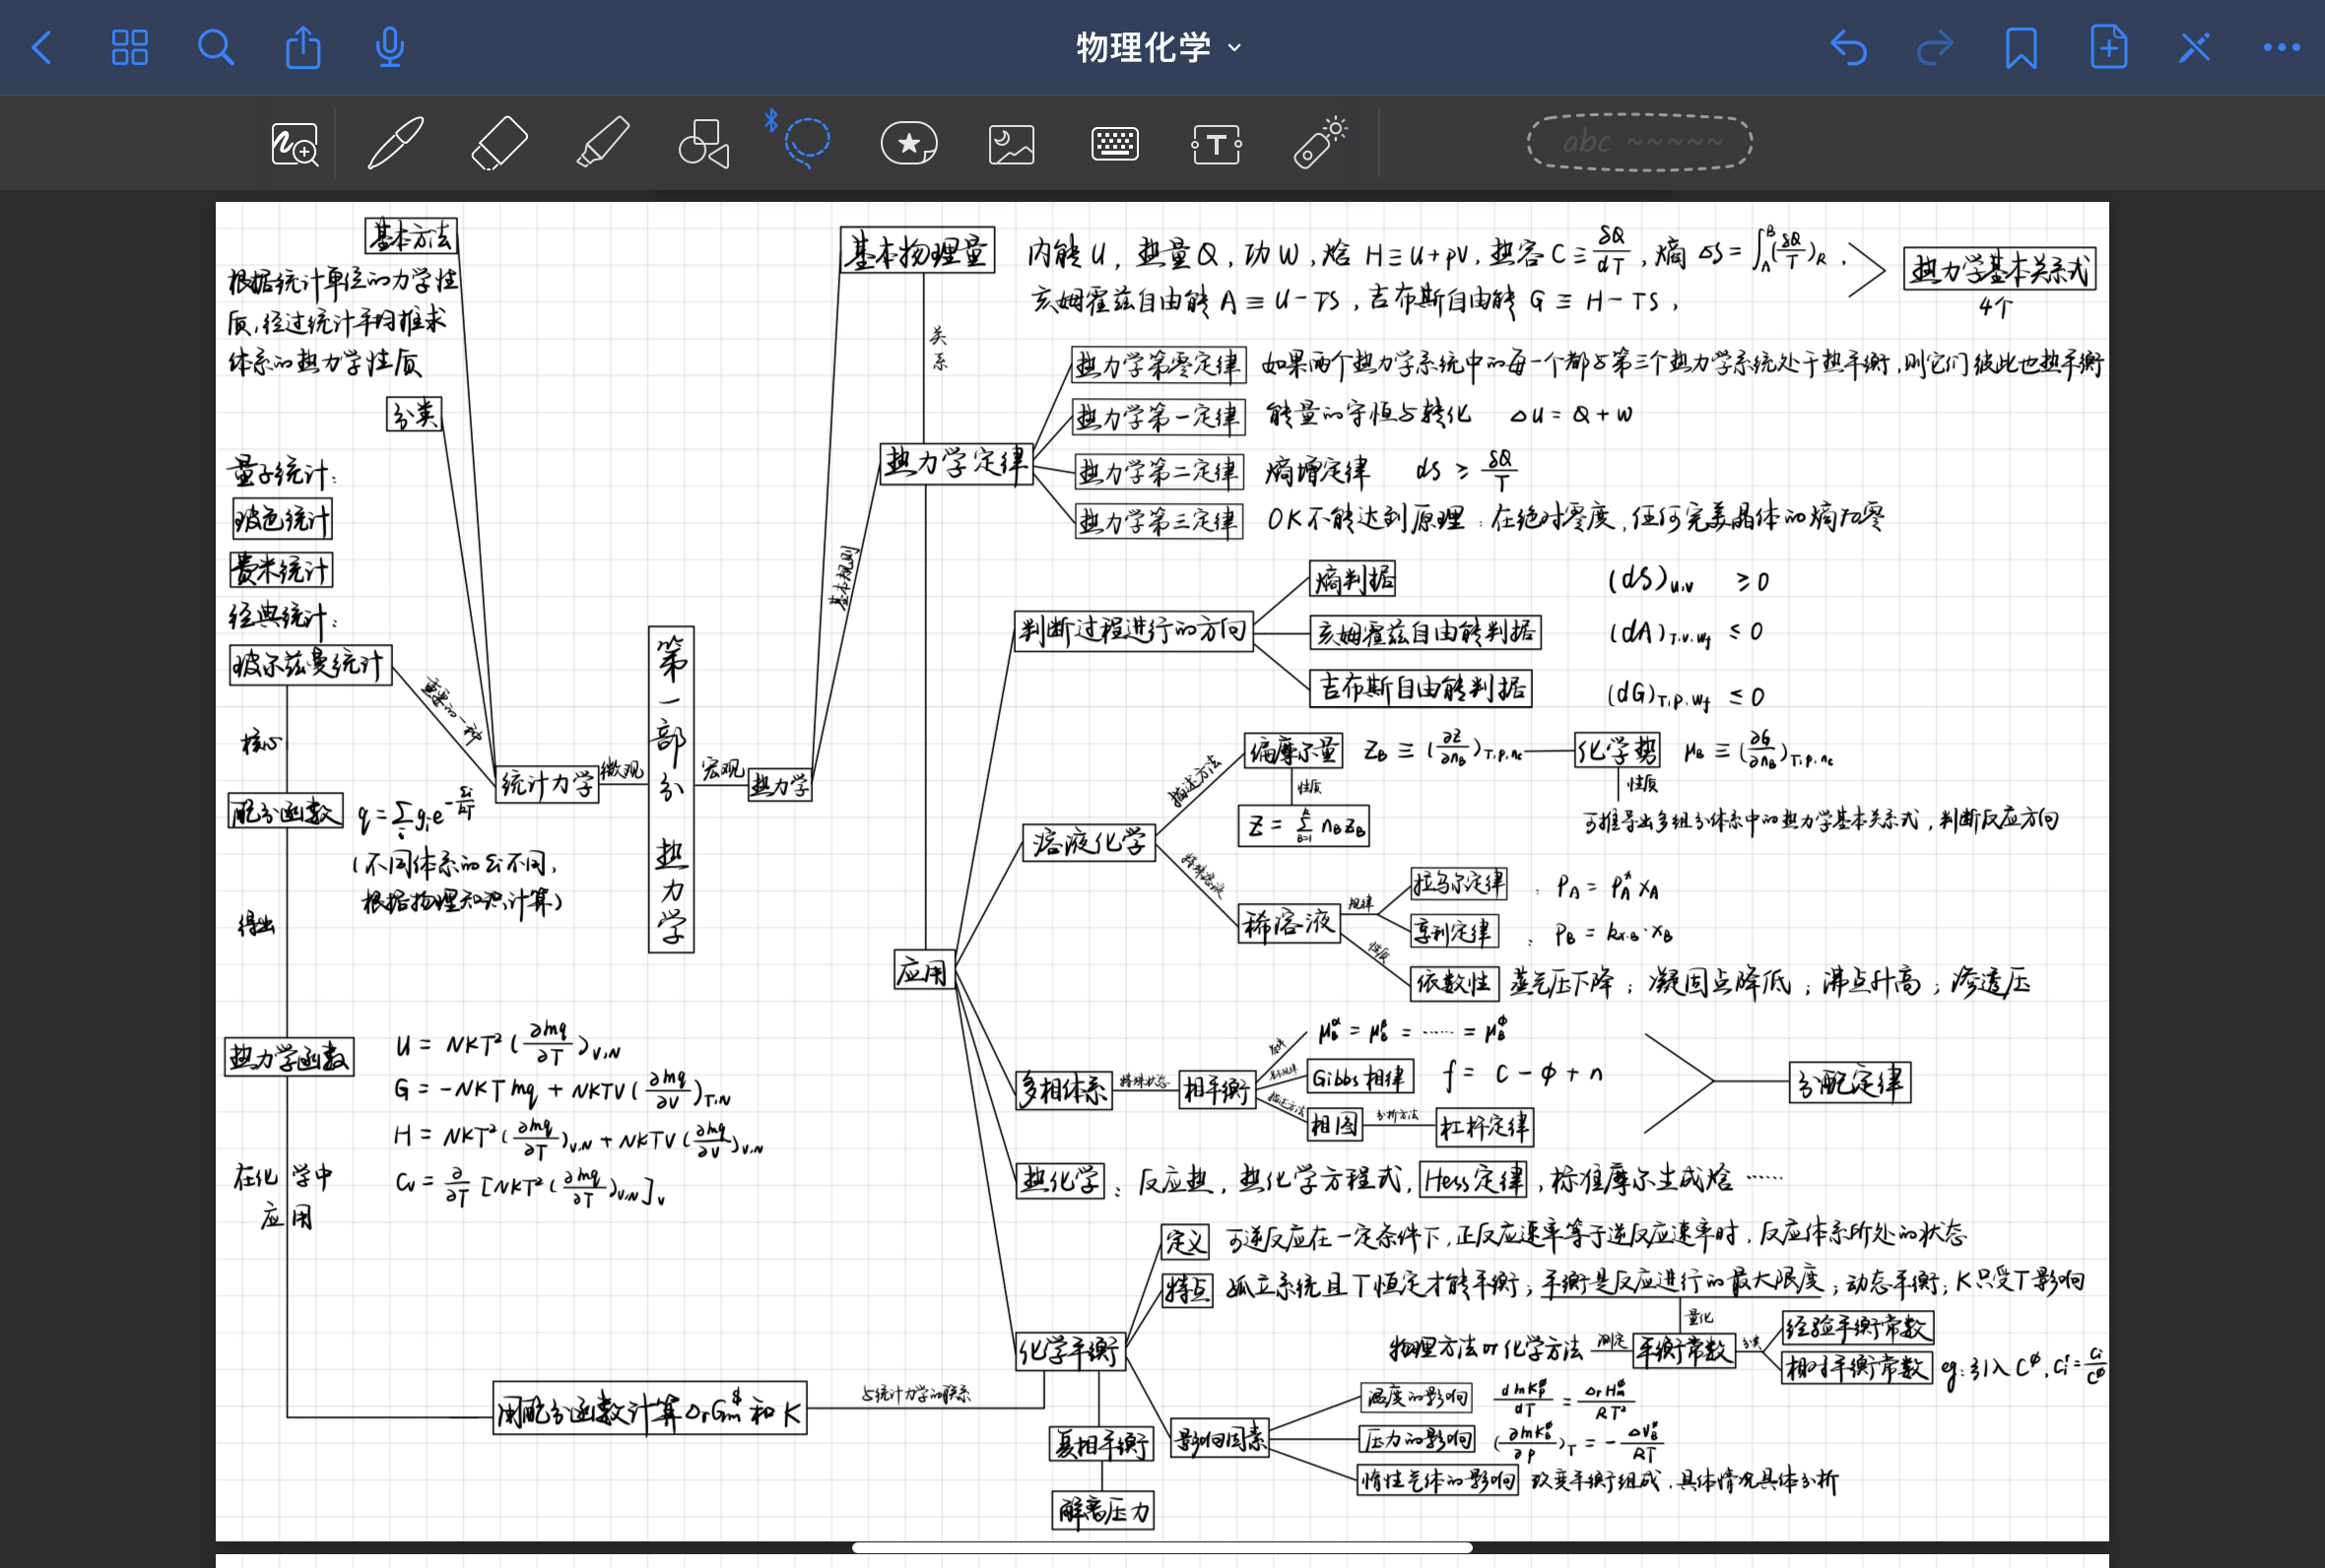Select the Text box tool
The image size is (2325, 1568).
pyautogui.click(x=1216, y=144)
